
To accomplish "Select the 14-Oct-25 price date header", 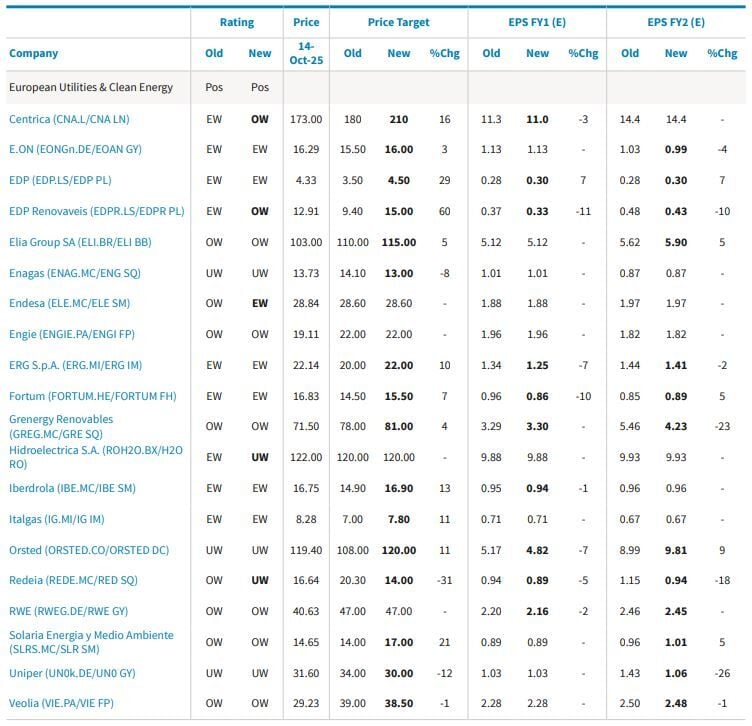I will [306, 53].
